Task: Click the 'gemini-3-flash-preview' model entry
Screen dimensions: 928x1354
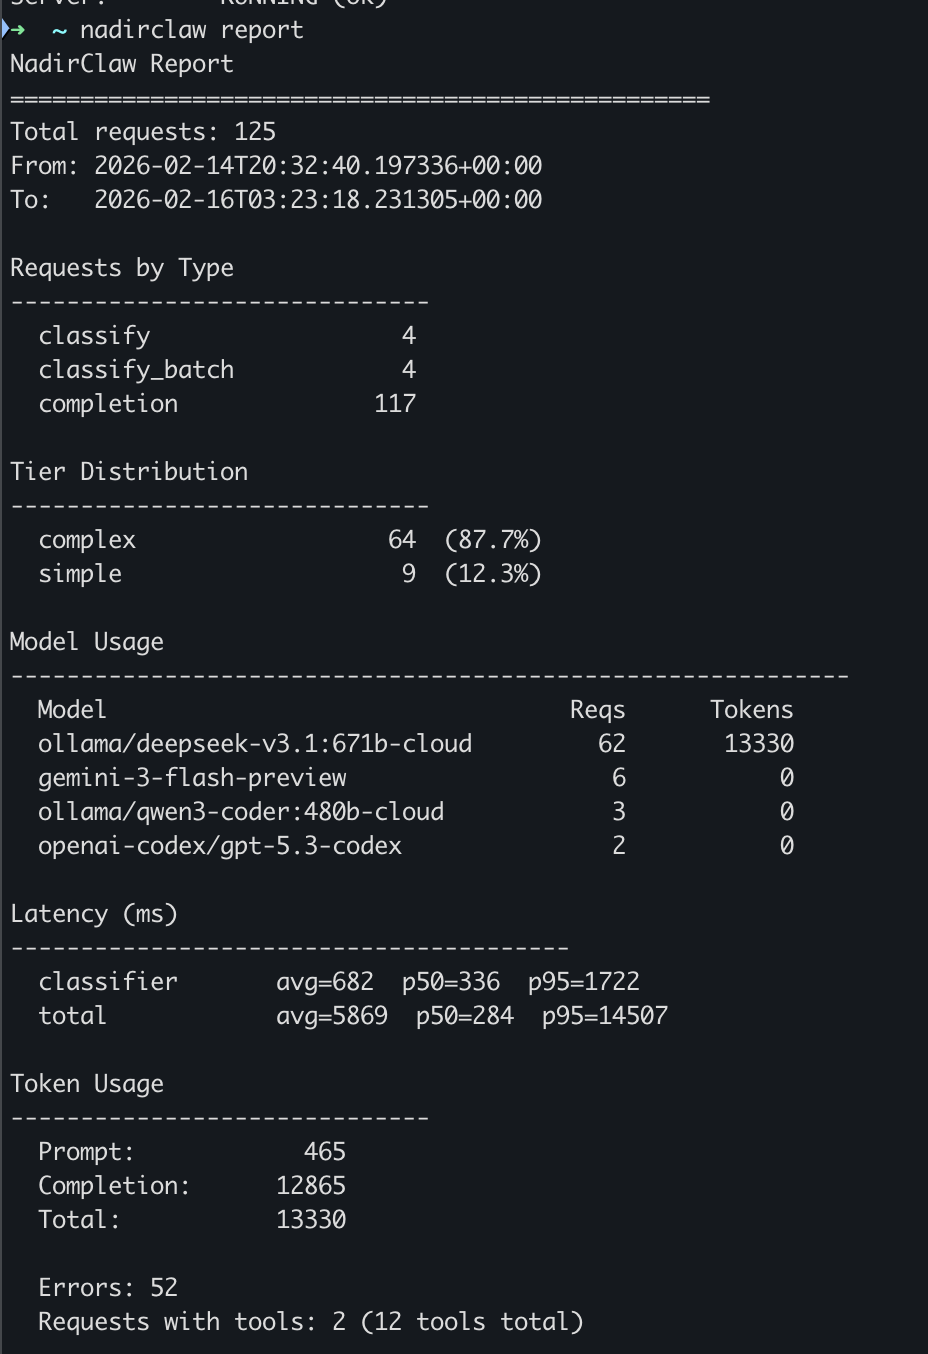Action: tap(192, 777)
